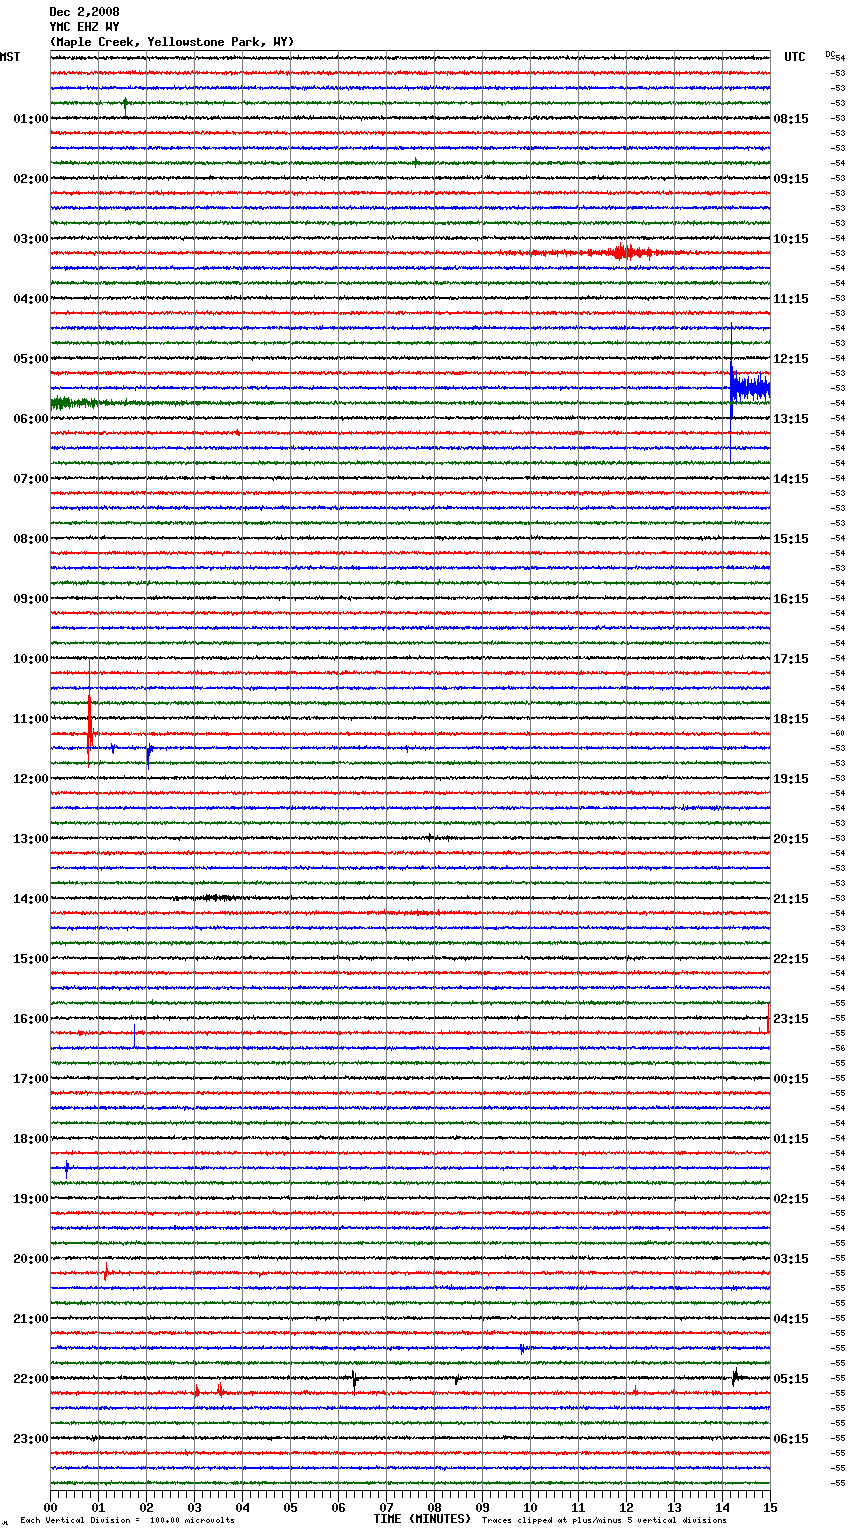Select the 06:00 MST row label
Image resolution: width=850 pixels, height=1534 pixels.
click(x=30, y=419)
